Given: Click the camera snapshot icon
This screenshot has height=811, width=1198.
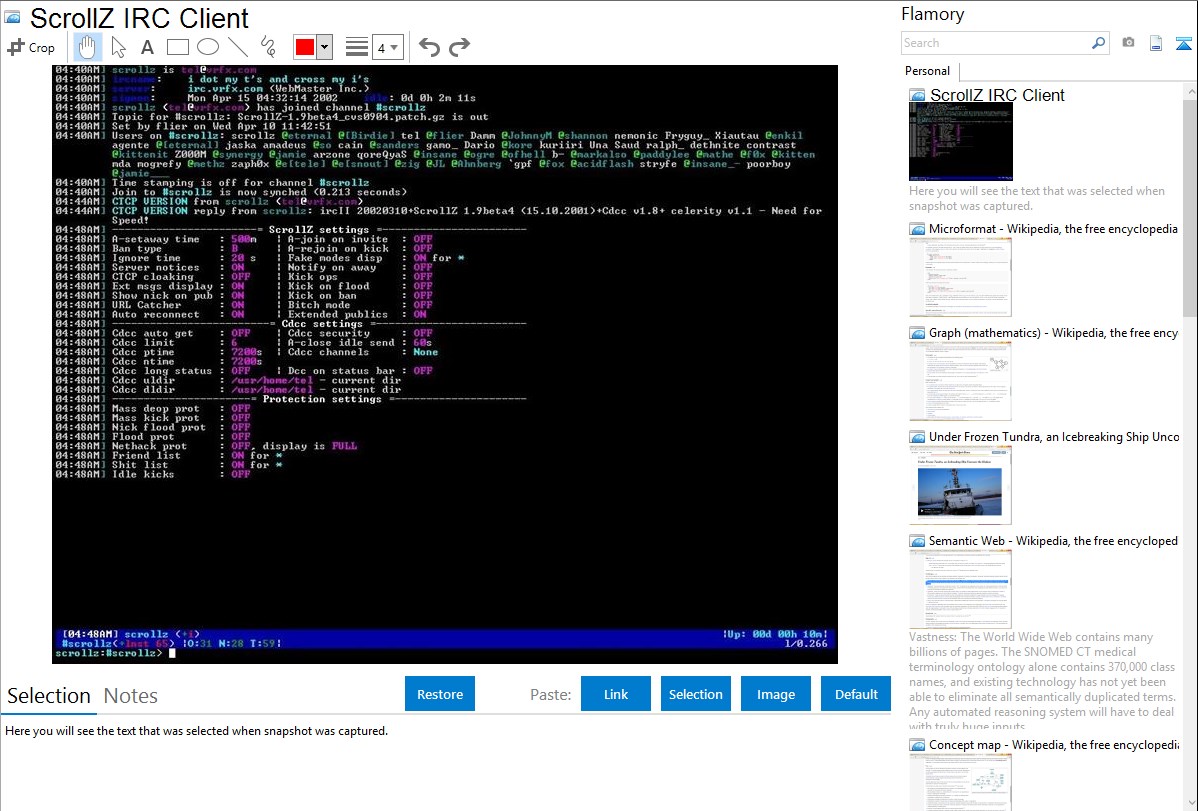Looking at the screenshot, I should coord(1128,43).
